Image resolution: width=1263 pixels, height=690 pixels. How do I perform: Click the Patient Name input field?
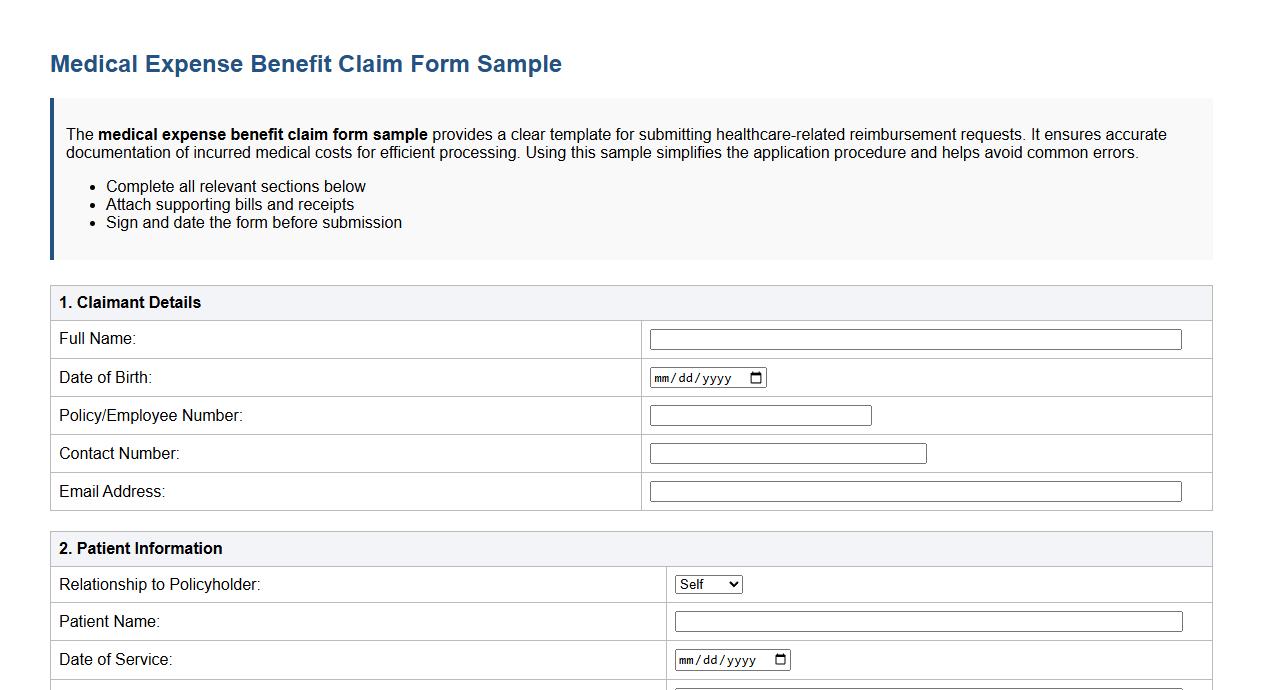pos(928,621)
